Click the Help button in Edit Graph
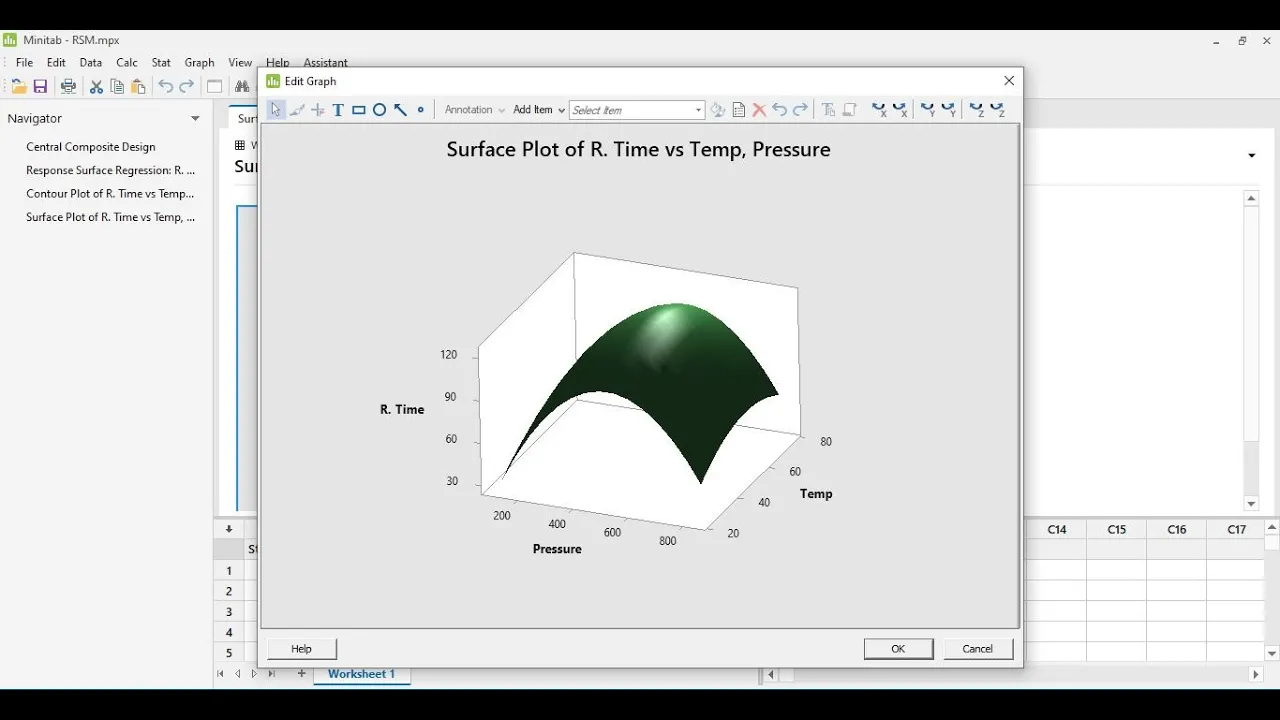The width and height of the screenshot is (1280, 720). tap(301, 649)
